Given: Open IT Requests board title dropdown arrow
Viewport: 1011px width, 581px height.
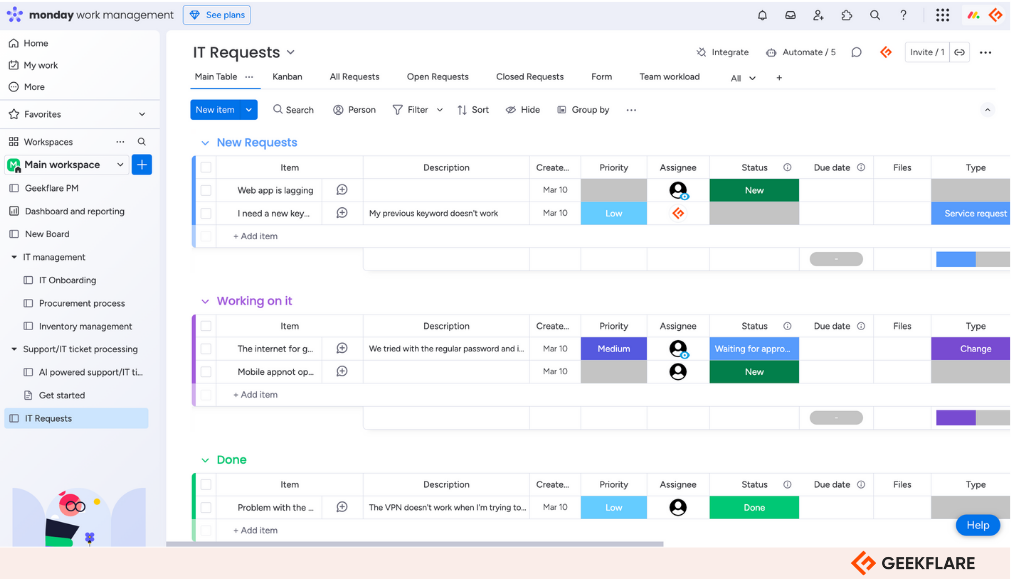Looking at the screenshot, I should pos(291,52).
